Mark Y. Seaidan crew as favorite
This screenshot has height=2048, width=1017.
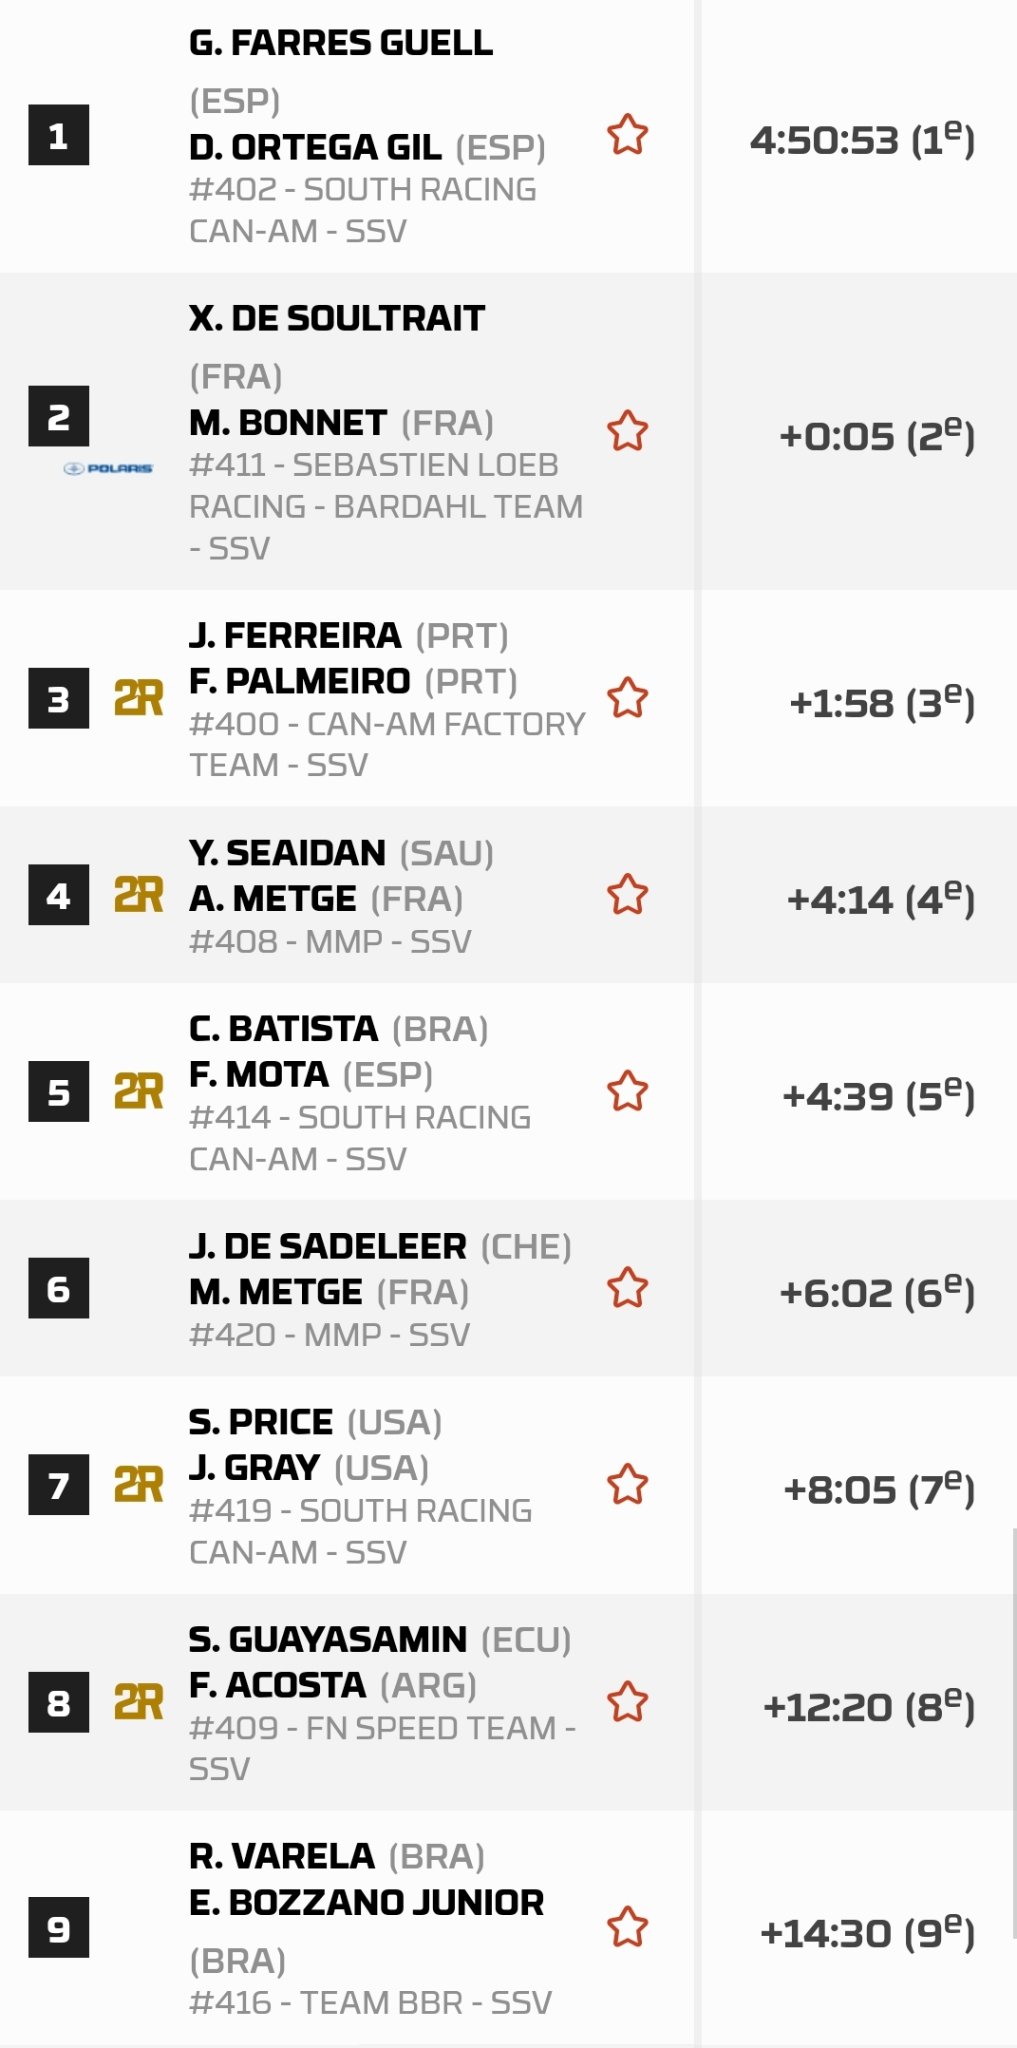628,894
